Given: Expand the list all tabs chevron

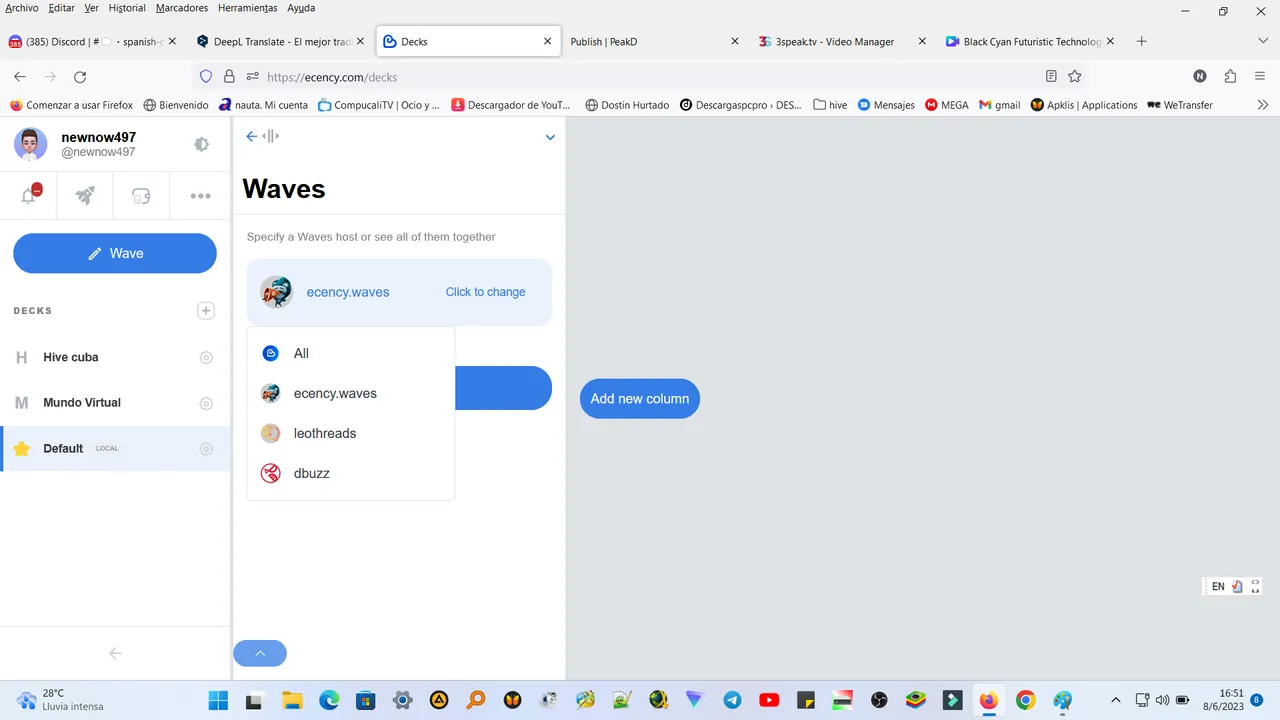Looking at the screenshot, I should pos(1262,42).
